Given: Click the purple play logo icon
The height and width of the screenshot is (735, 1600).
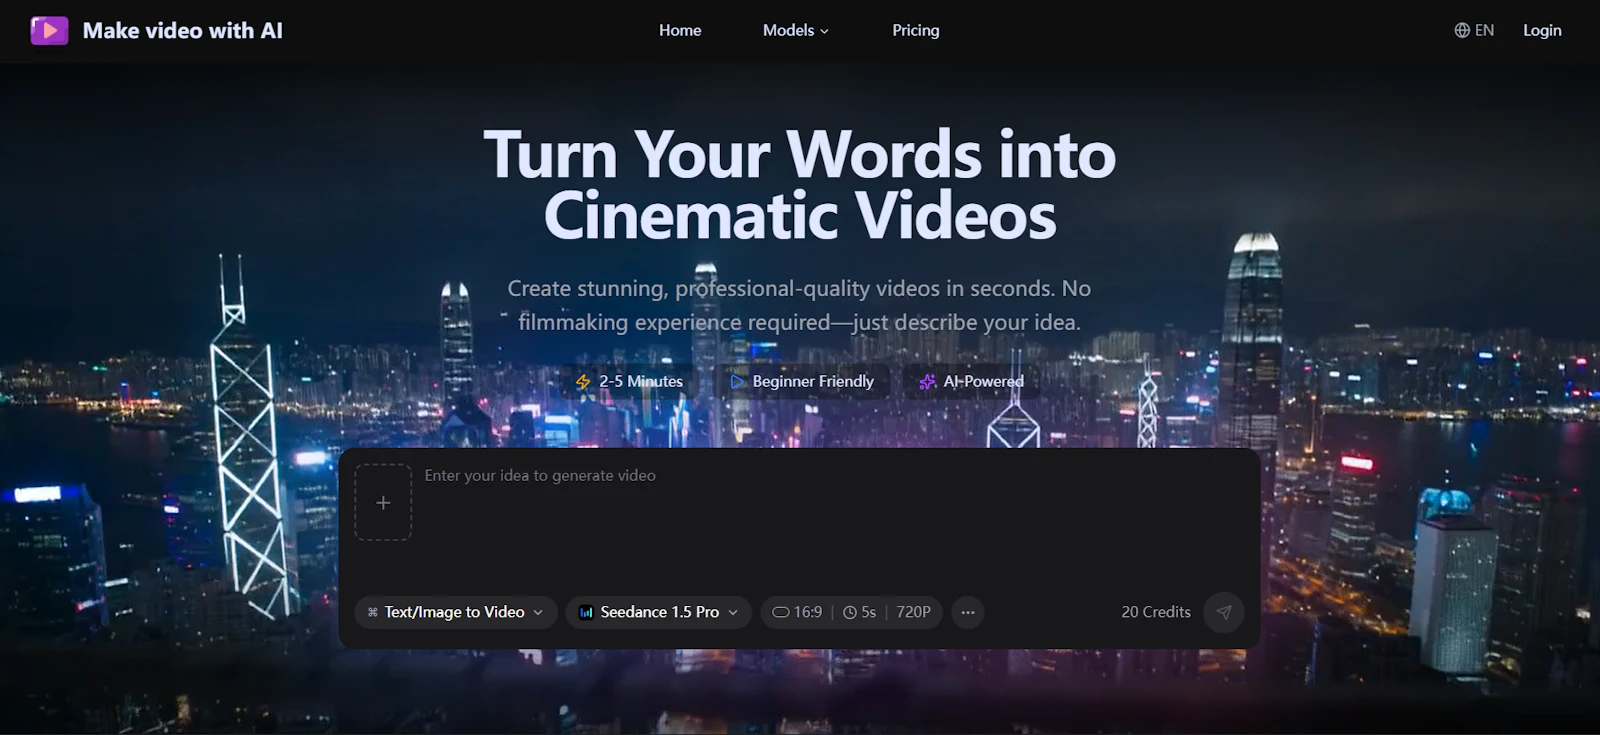Looking at the screenshot, I should (49, 30).
